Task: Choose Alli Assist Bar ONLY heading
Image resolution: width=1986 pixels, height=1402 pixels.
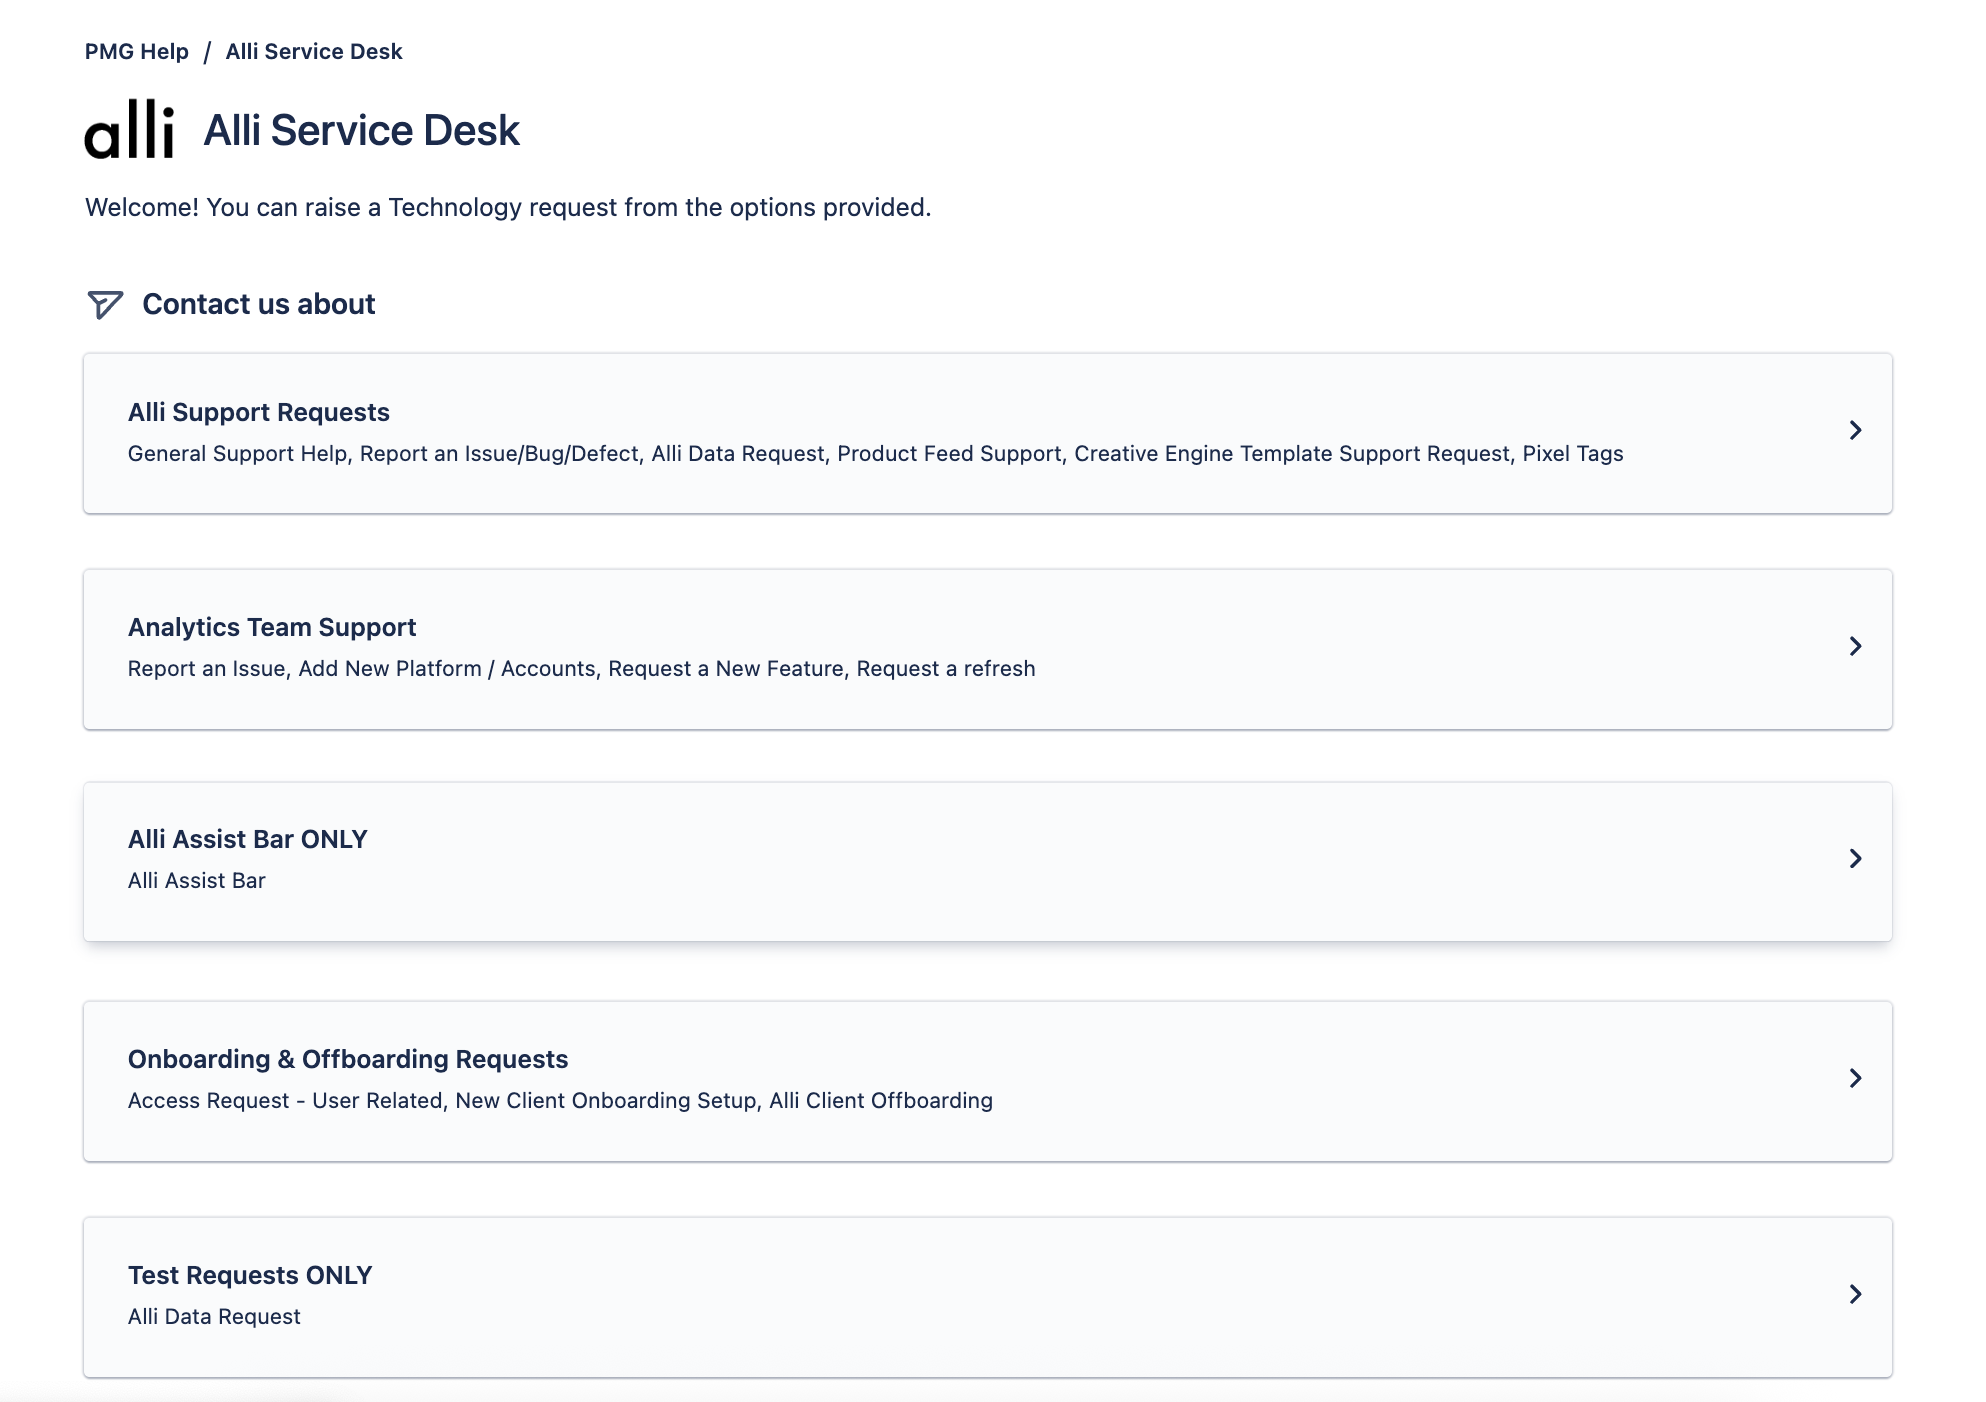Action: pos(248,839)
